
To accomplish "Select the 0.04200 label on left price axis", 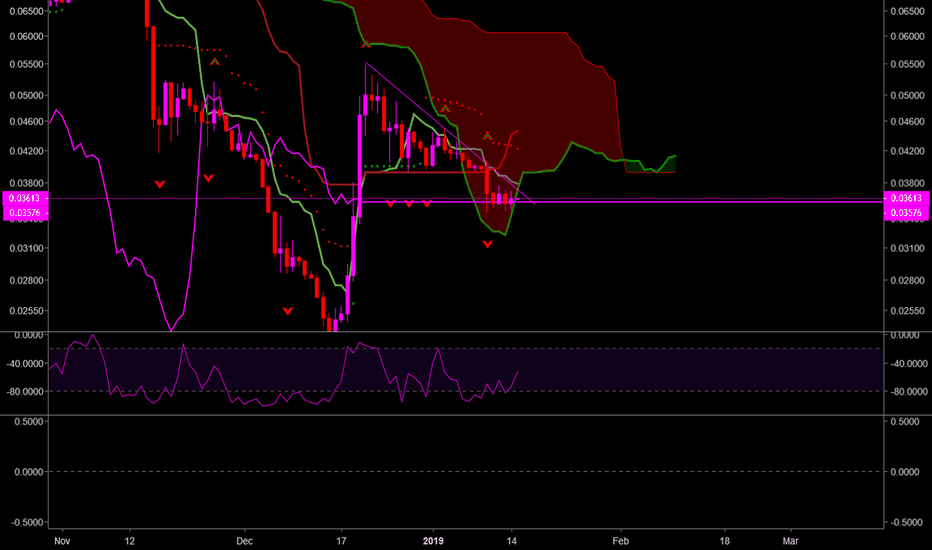I will (27, 151).
